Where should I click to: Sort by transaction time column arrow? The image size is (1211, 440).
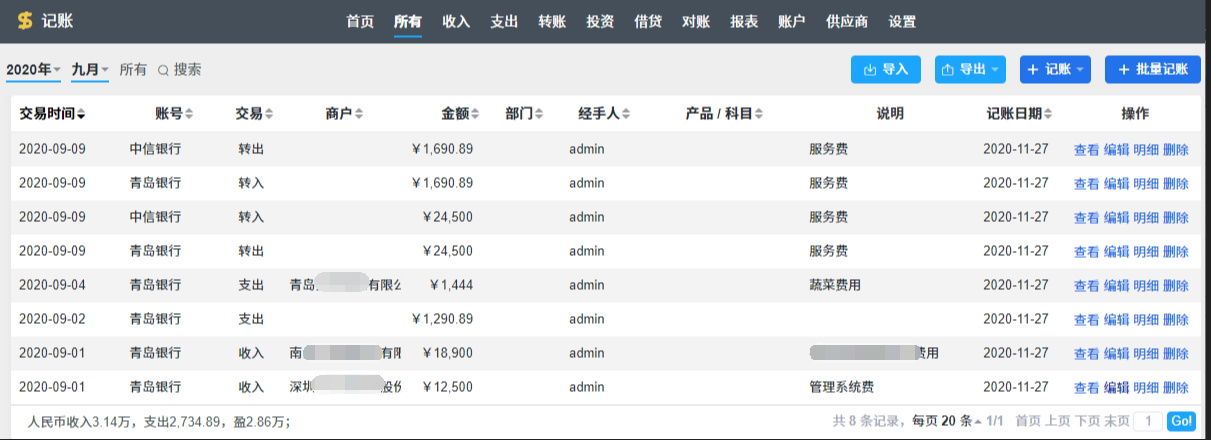point(81,114)
